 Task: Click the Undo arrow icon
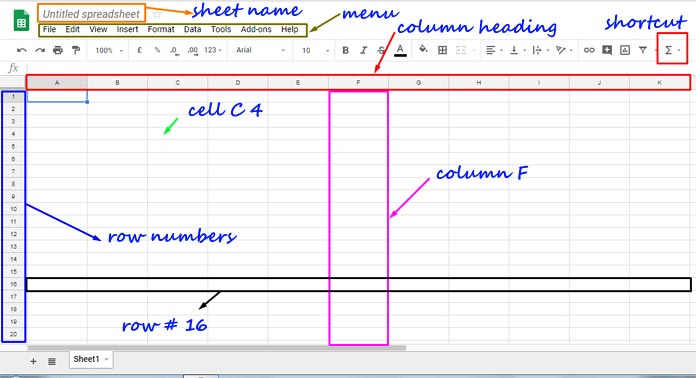(x=21, y=50)
